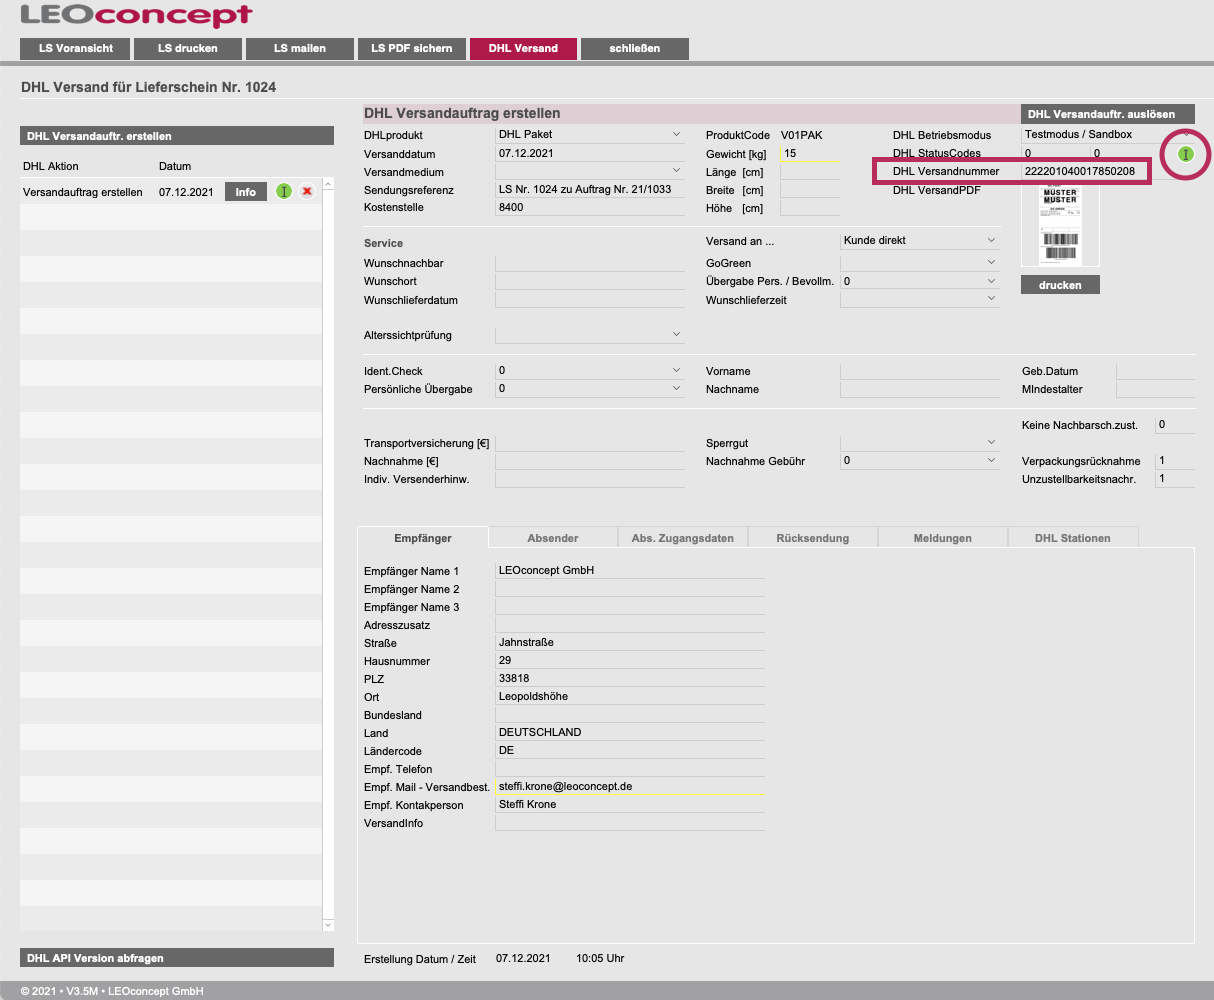Click the Höhe [cm] field
Image resolution: width=1214 pixels, height=1000 pixels.
tap(810, 208)
